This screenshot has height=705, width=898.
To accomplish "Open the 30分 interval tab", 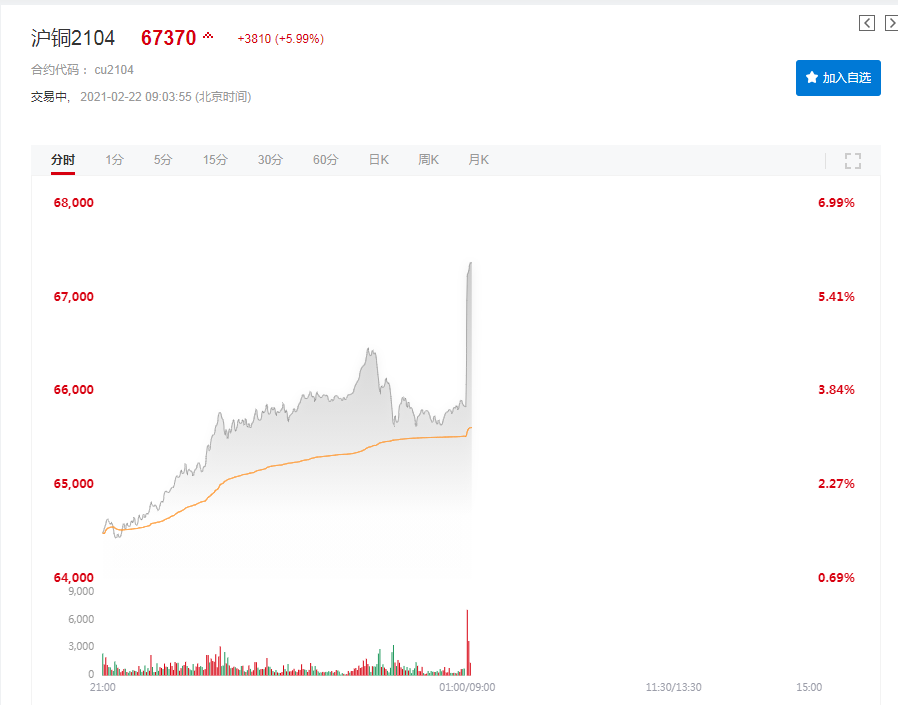I will (270, 160).
